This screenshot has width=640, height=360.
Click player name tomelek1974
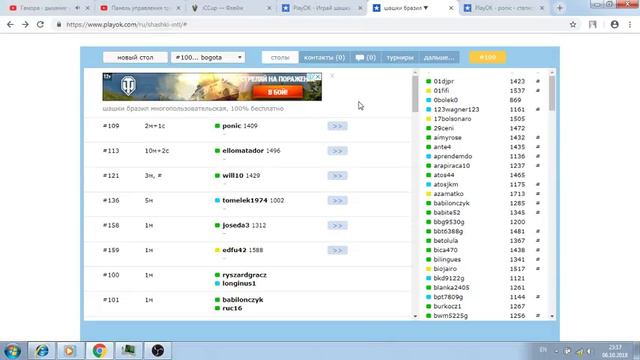[x=244, y=200]
